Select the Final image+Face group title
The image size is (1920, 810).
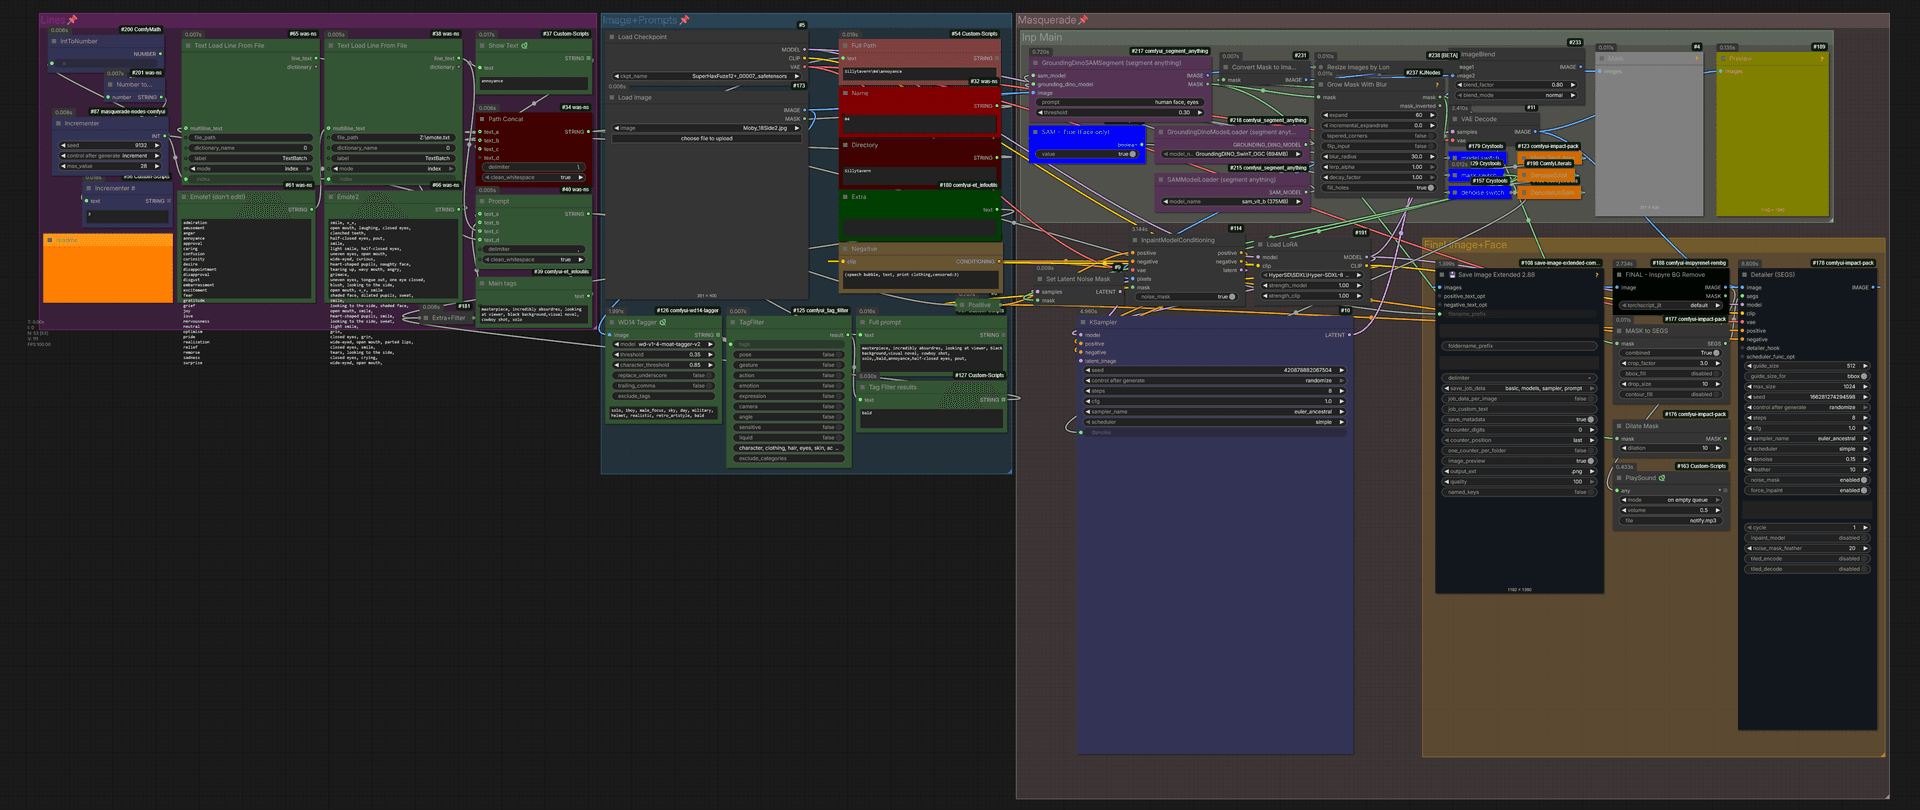coord(1465,245)
